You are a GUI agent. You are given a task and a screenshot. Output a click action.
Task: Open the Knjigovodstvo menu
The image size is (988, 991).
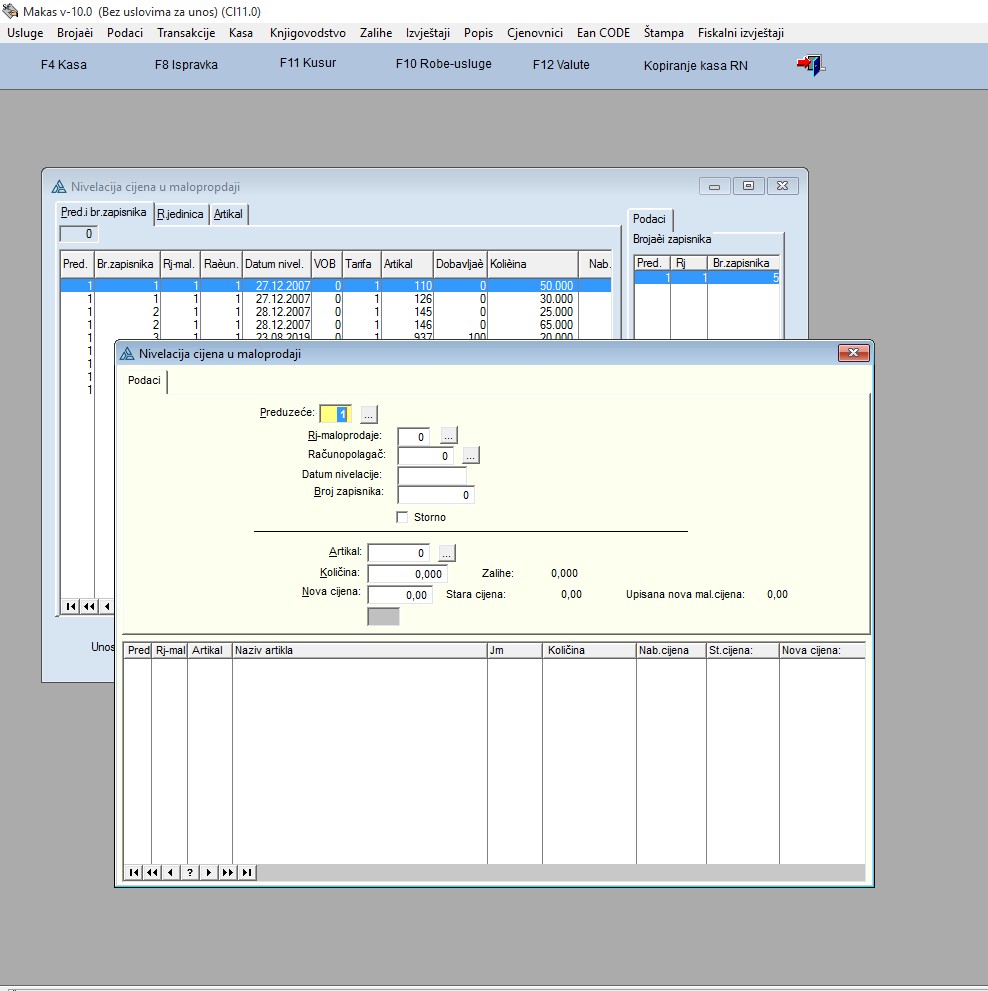(x=307, y=33)
